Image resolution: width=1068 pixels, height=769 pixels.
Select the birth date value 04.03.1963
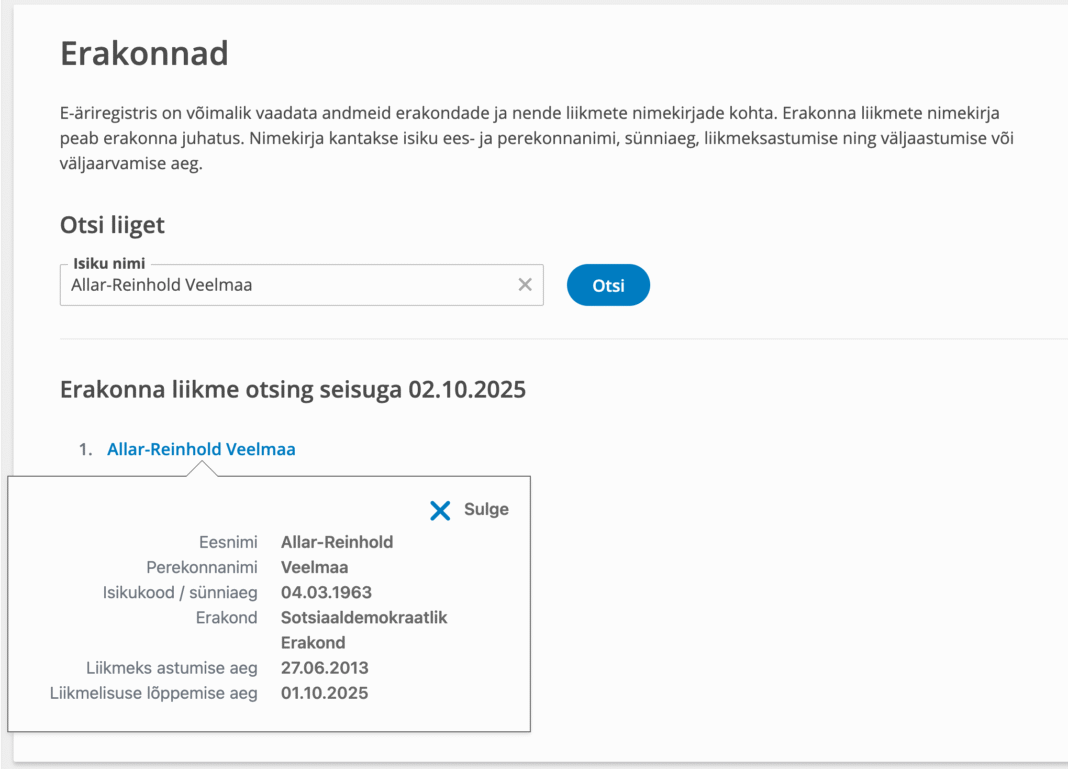(x=326, y=592)
